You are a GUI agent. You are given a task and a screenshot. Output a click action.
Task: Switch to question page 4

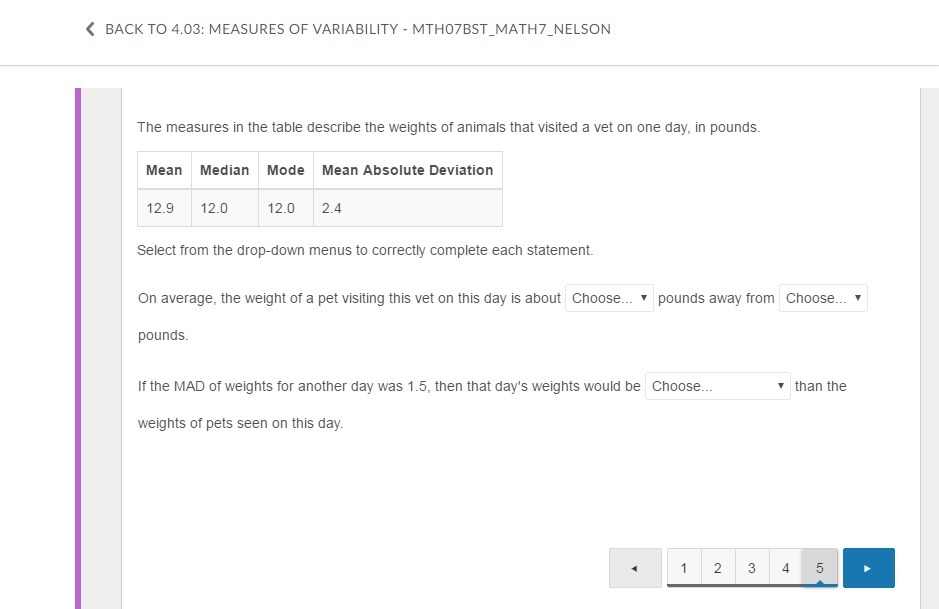(786, 568)
